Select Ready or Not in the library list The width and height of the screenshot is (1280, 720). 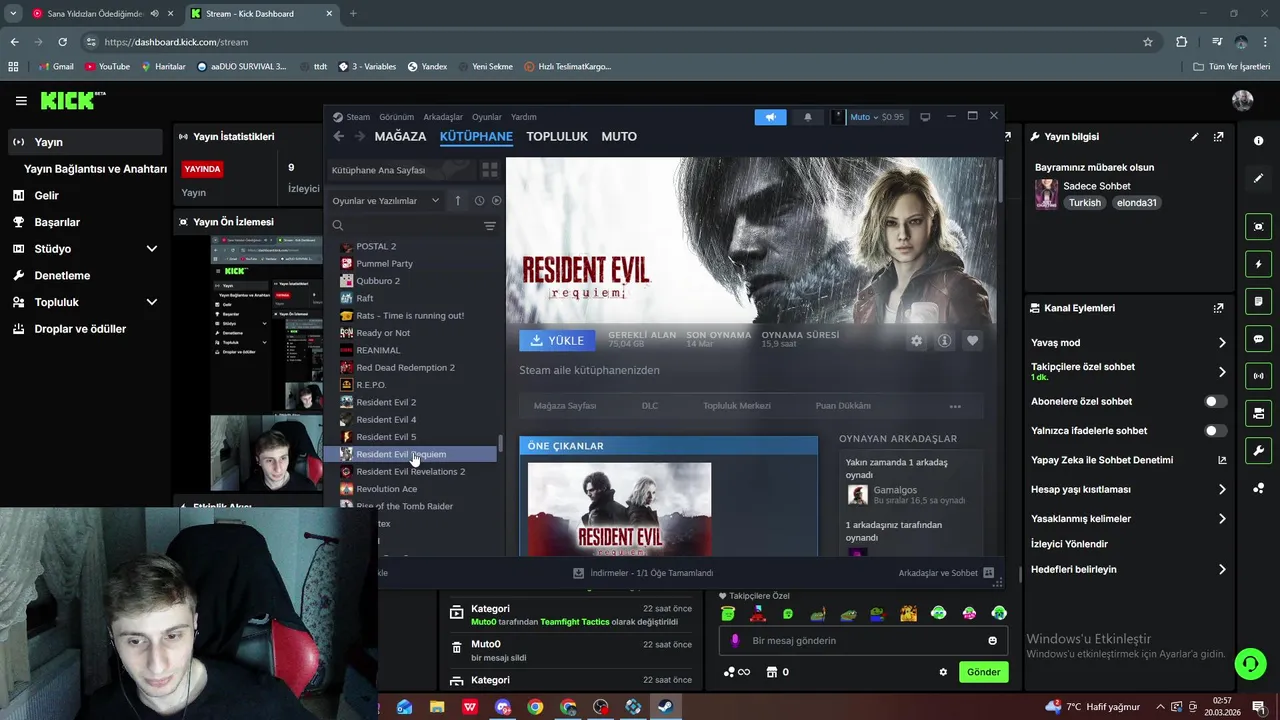click(x=383, y=333)
